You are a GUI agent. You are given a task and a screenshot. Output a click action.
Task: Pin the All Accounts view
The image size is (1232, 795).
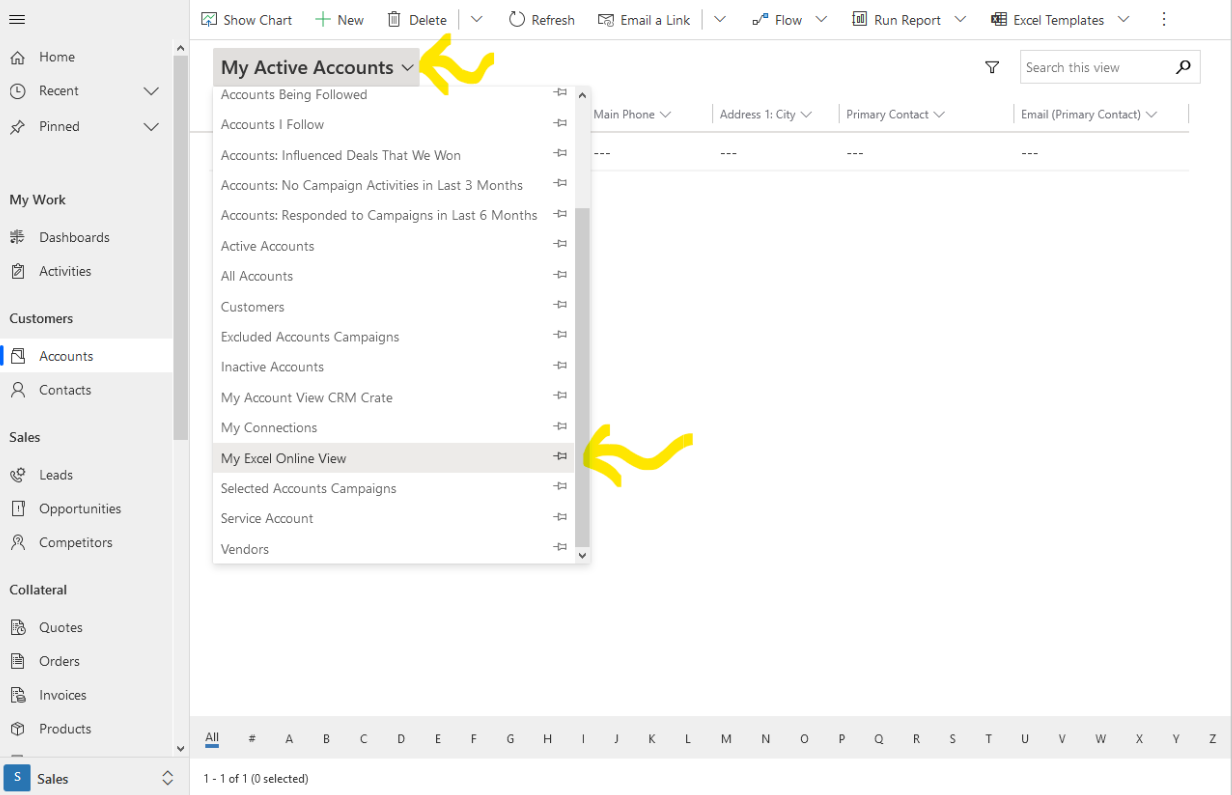[560, 275]
